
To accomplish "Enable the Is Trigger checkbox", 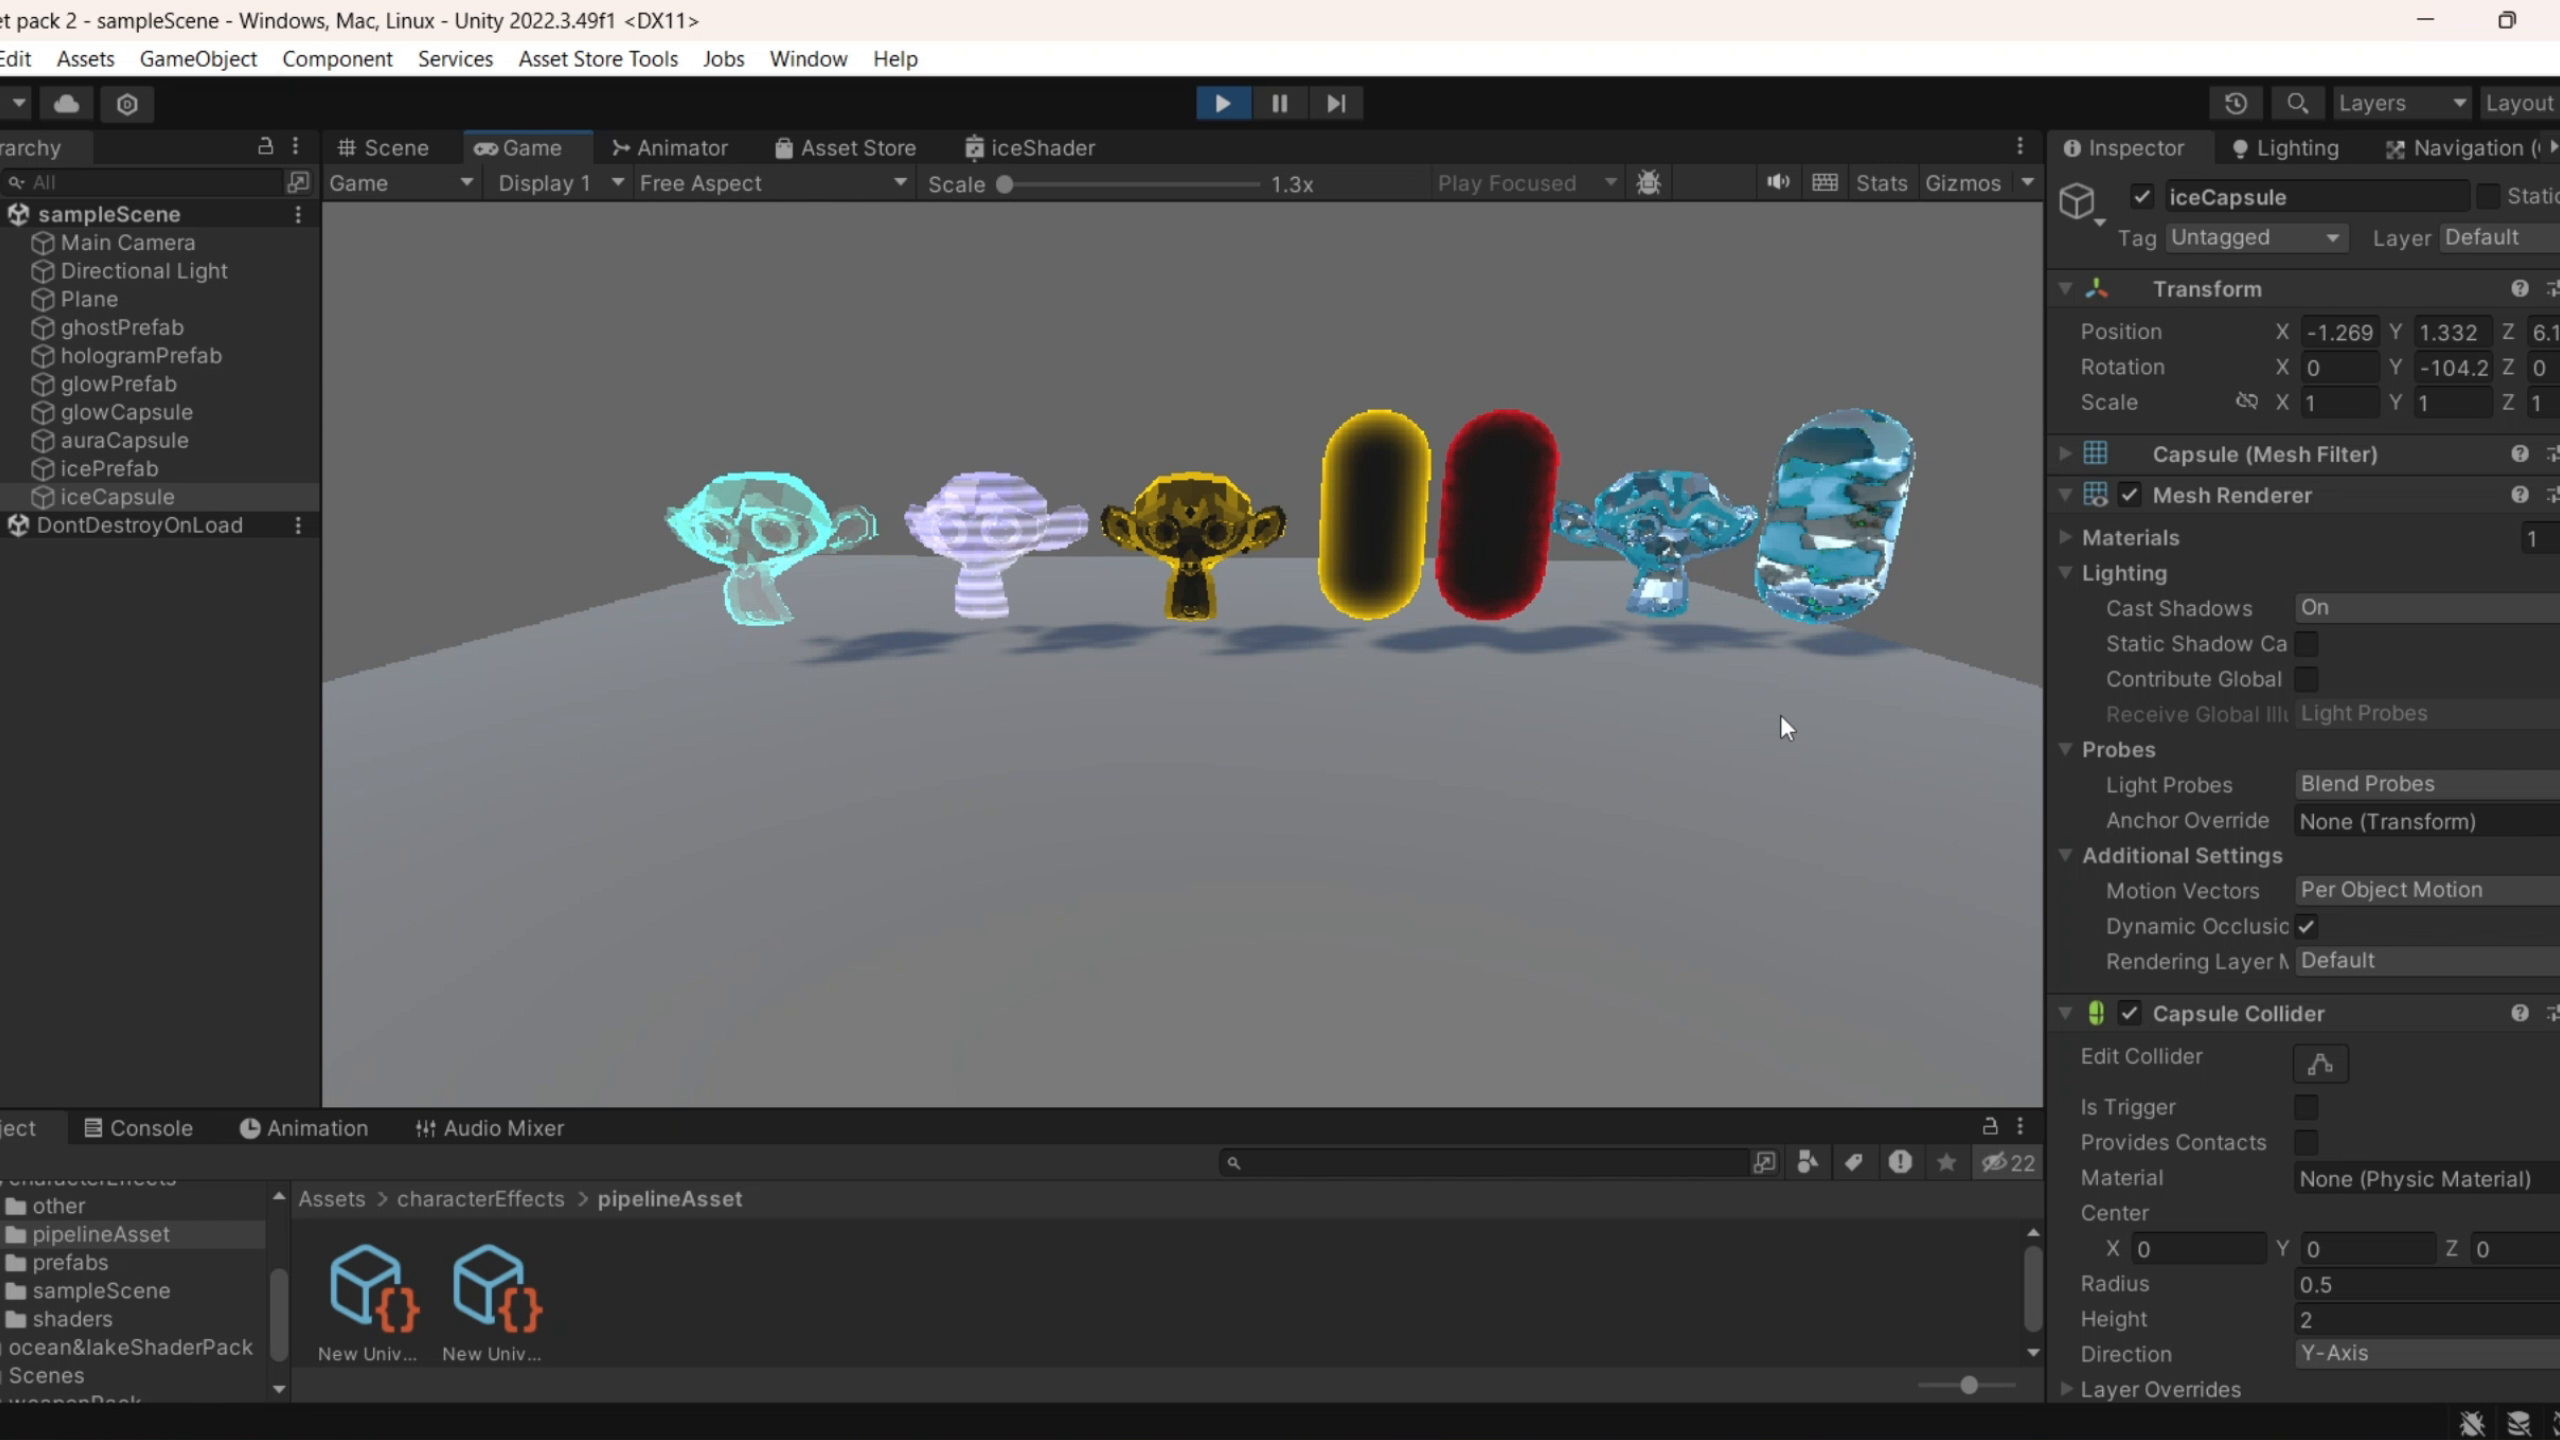I will pyautogui.click(x=2306, y=1107).
